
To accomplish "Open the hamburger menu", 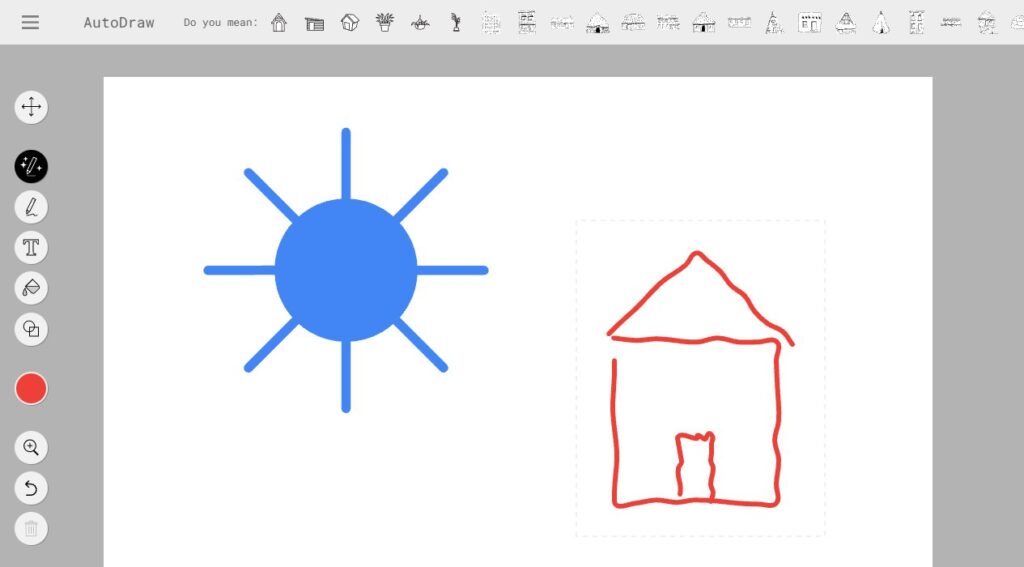I will pos(30,22).
